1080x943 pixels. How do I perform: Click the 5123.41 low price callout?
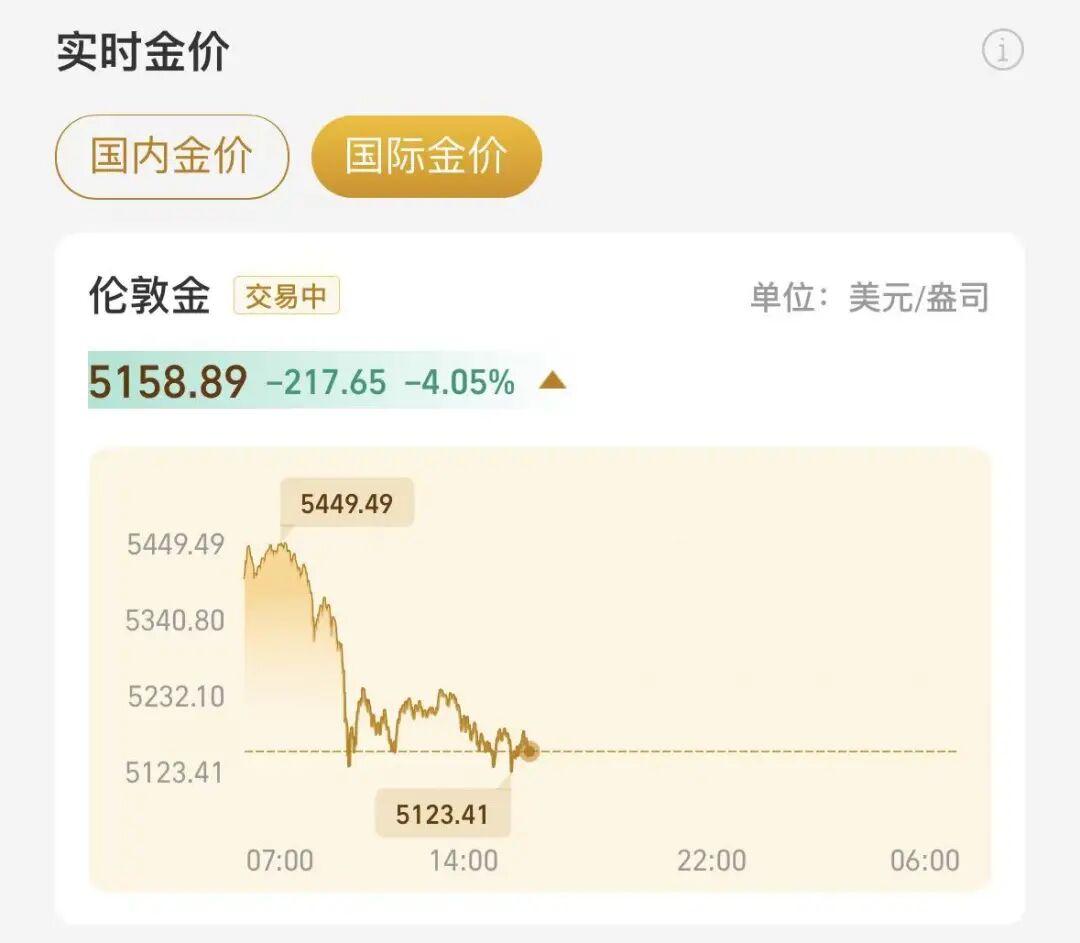[x=442, y=814]
